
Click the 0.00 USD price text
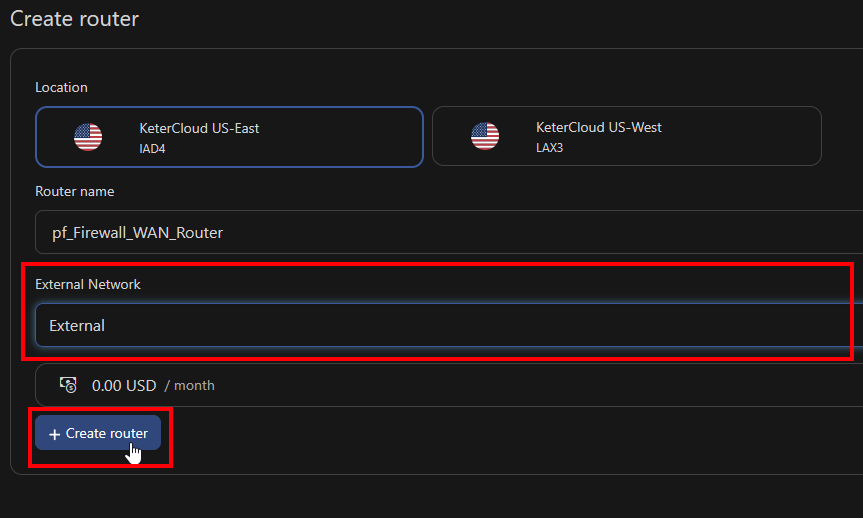coord(124,385)
